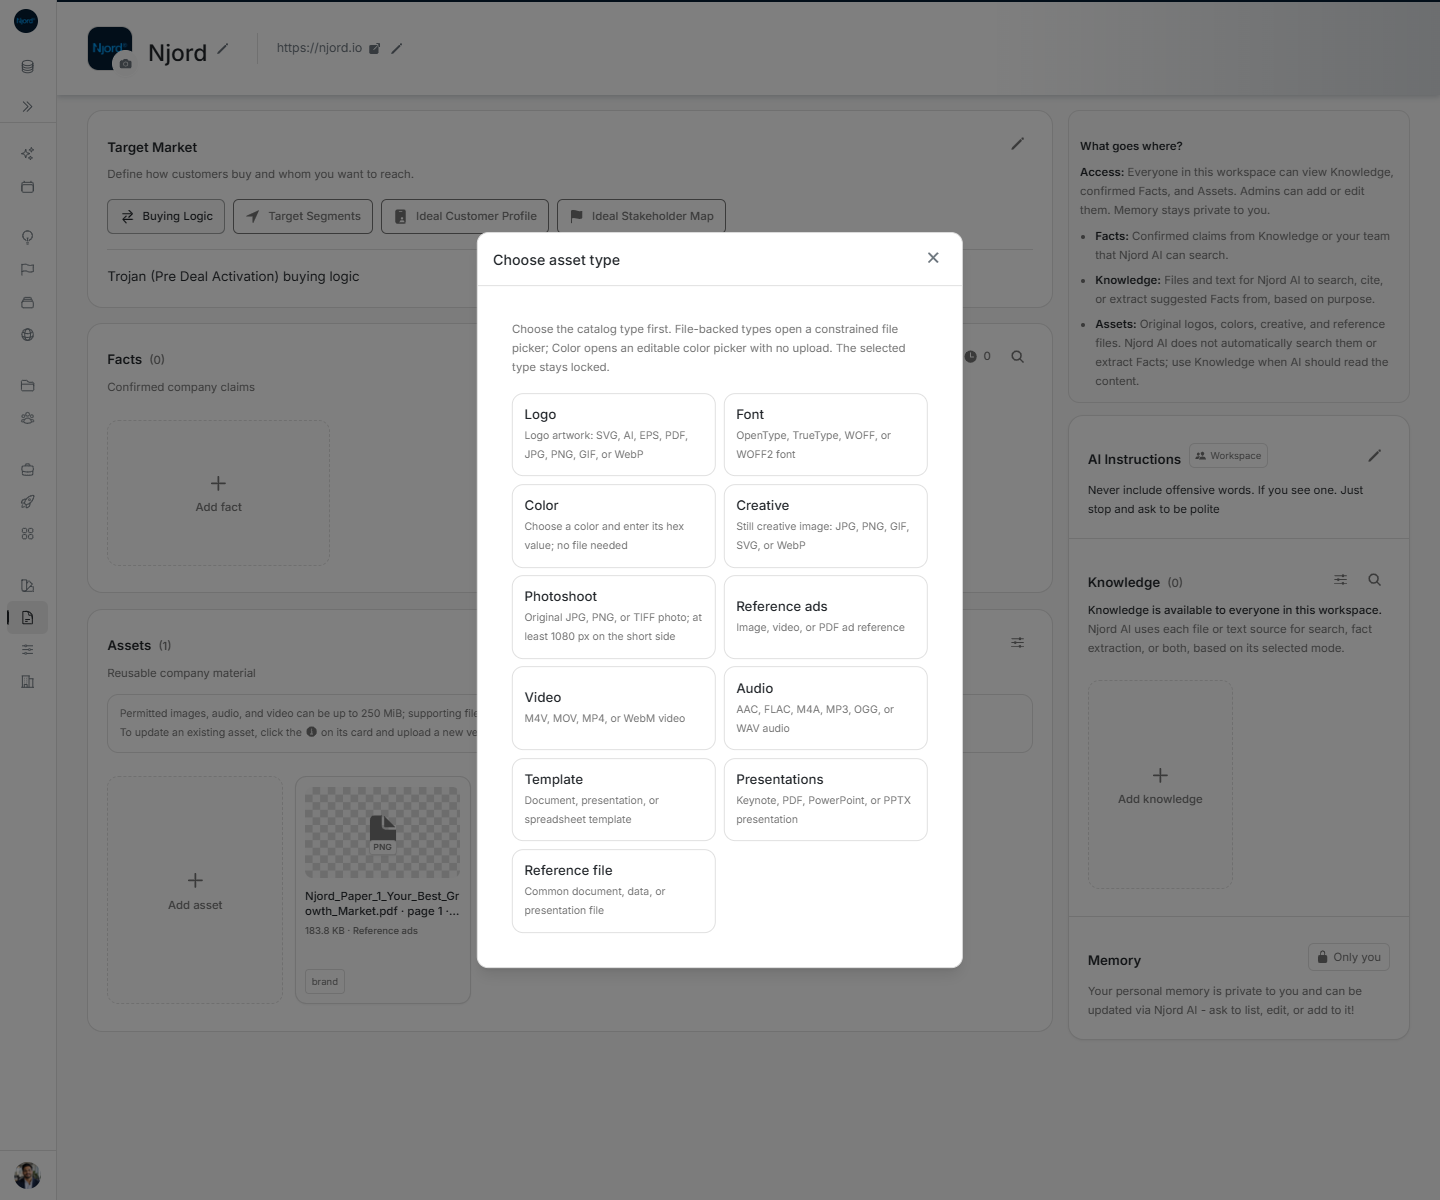Click the rocket icon in sidebar
The width and height of the screenshot is (1440, 1200).
click(28, 501)
